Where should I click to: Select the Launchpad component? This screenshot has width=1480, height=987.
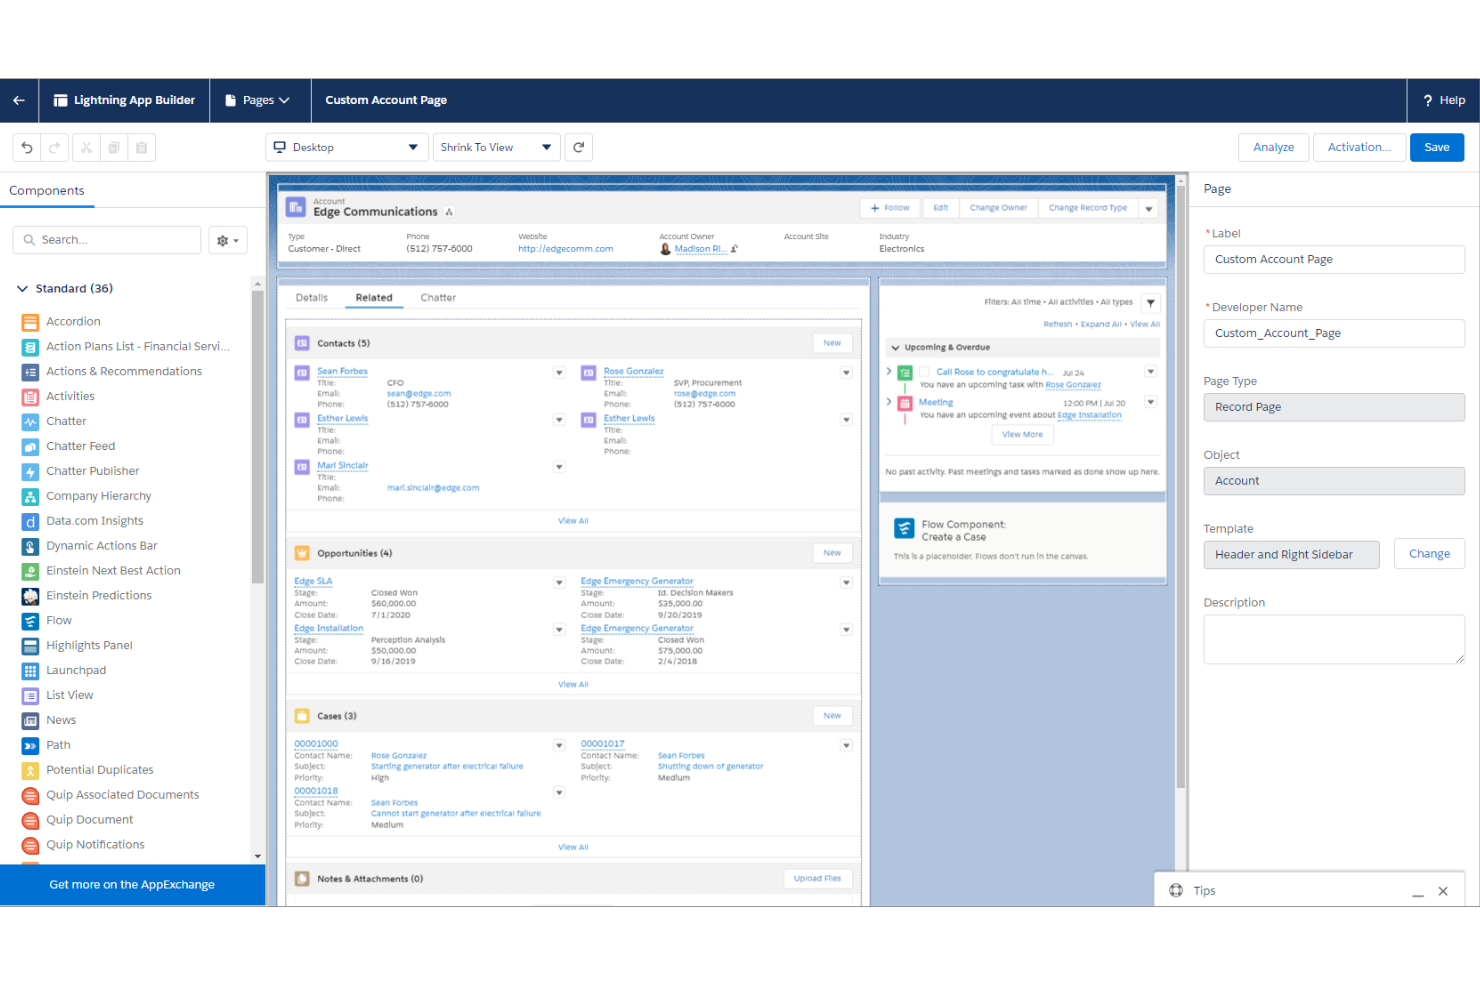[x=75, y=671]
